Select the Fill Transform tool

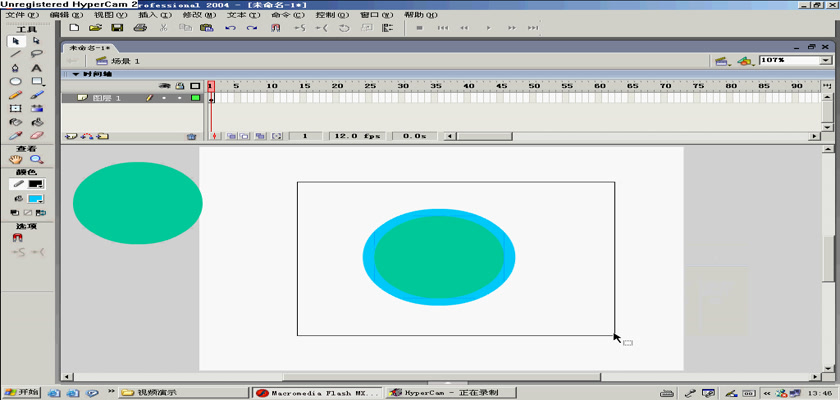36,108
